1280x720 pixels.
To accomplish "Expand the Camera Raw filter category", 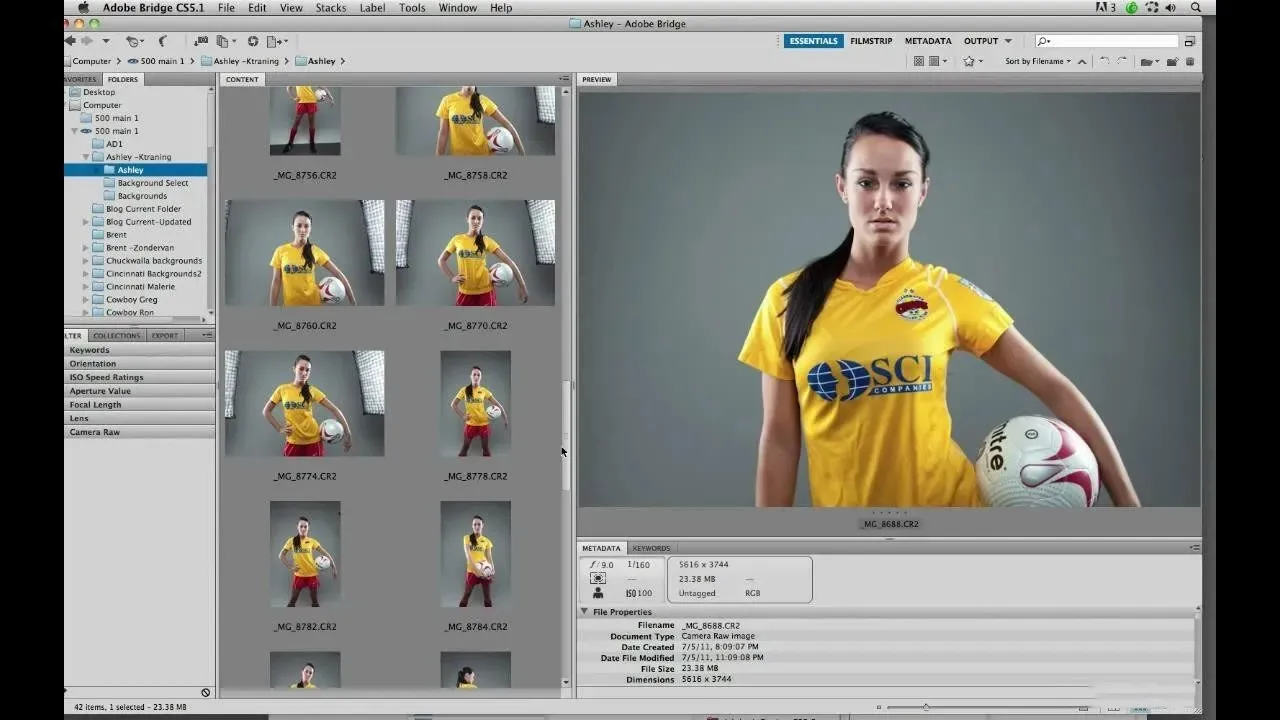I will [x=139, y=432].
